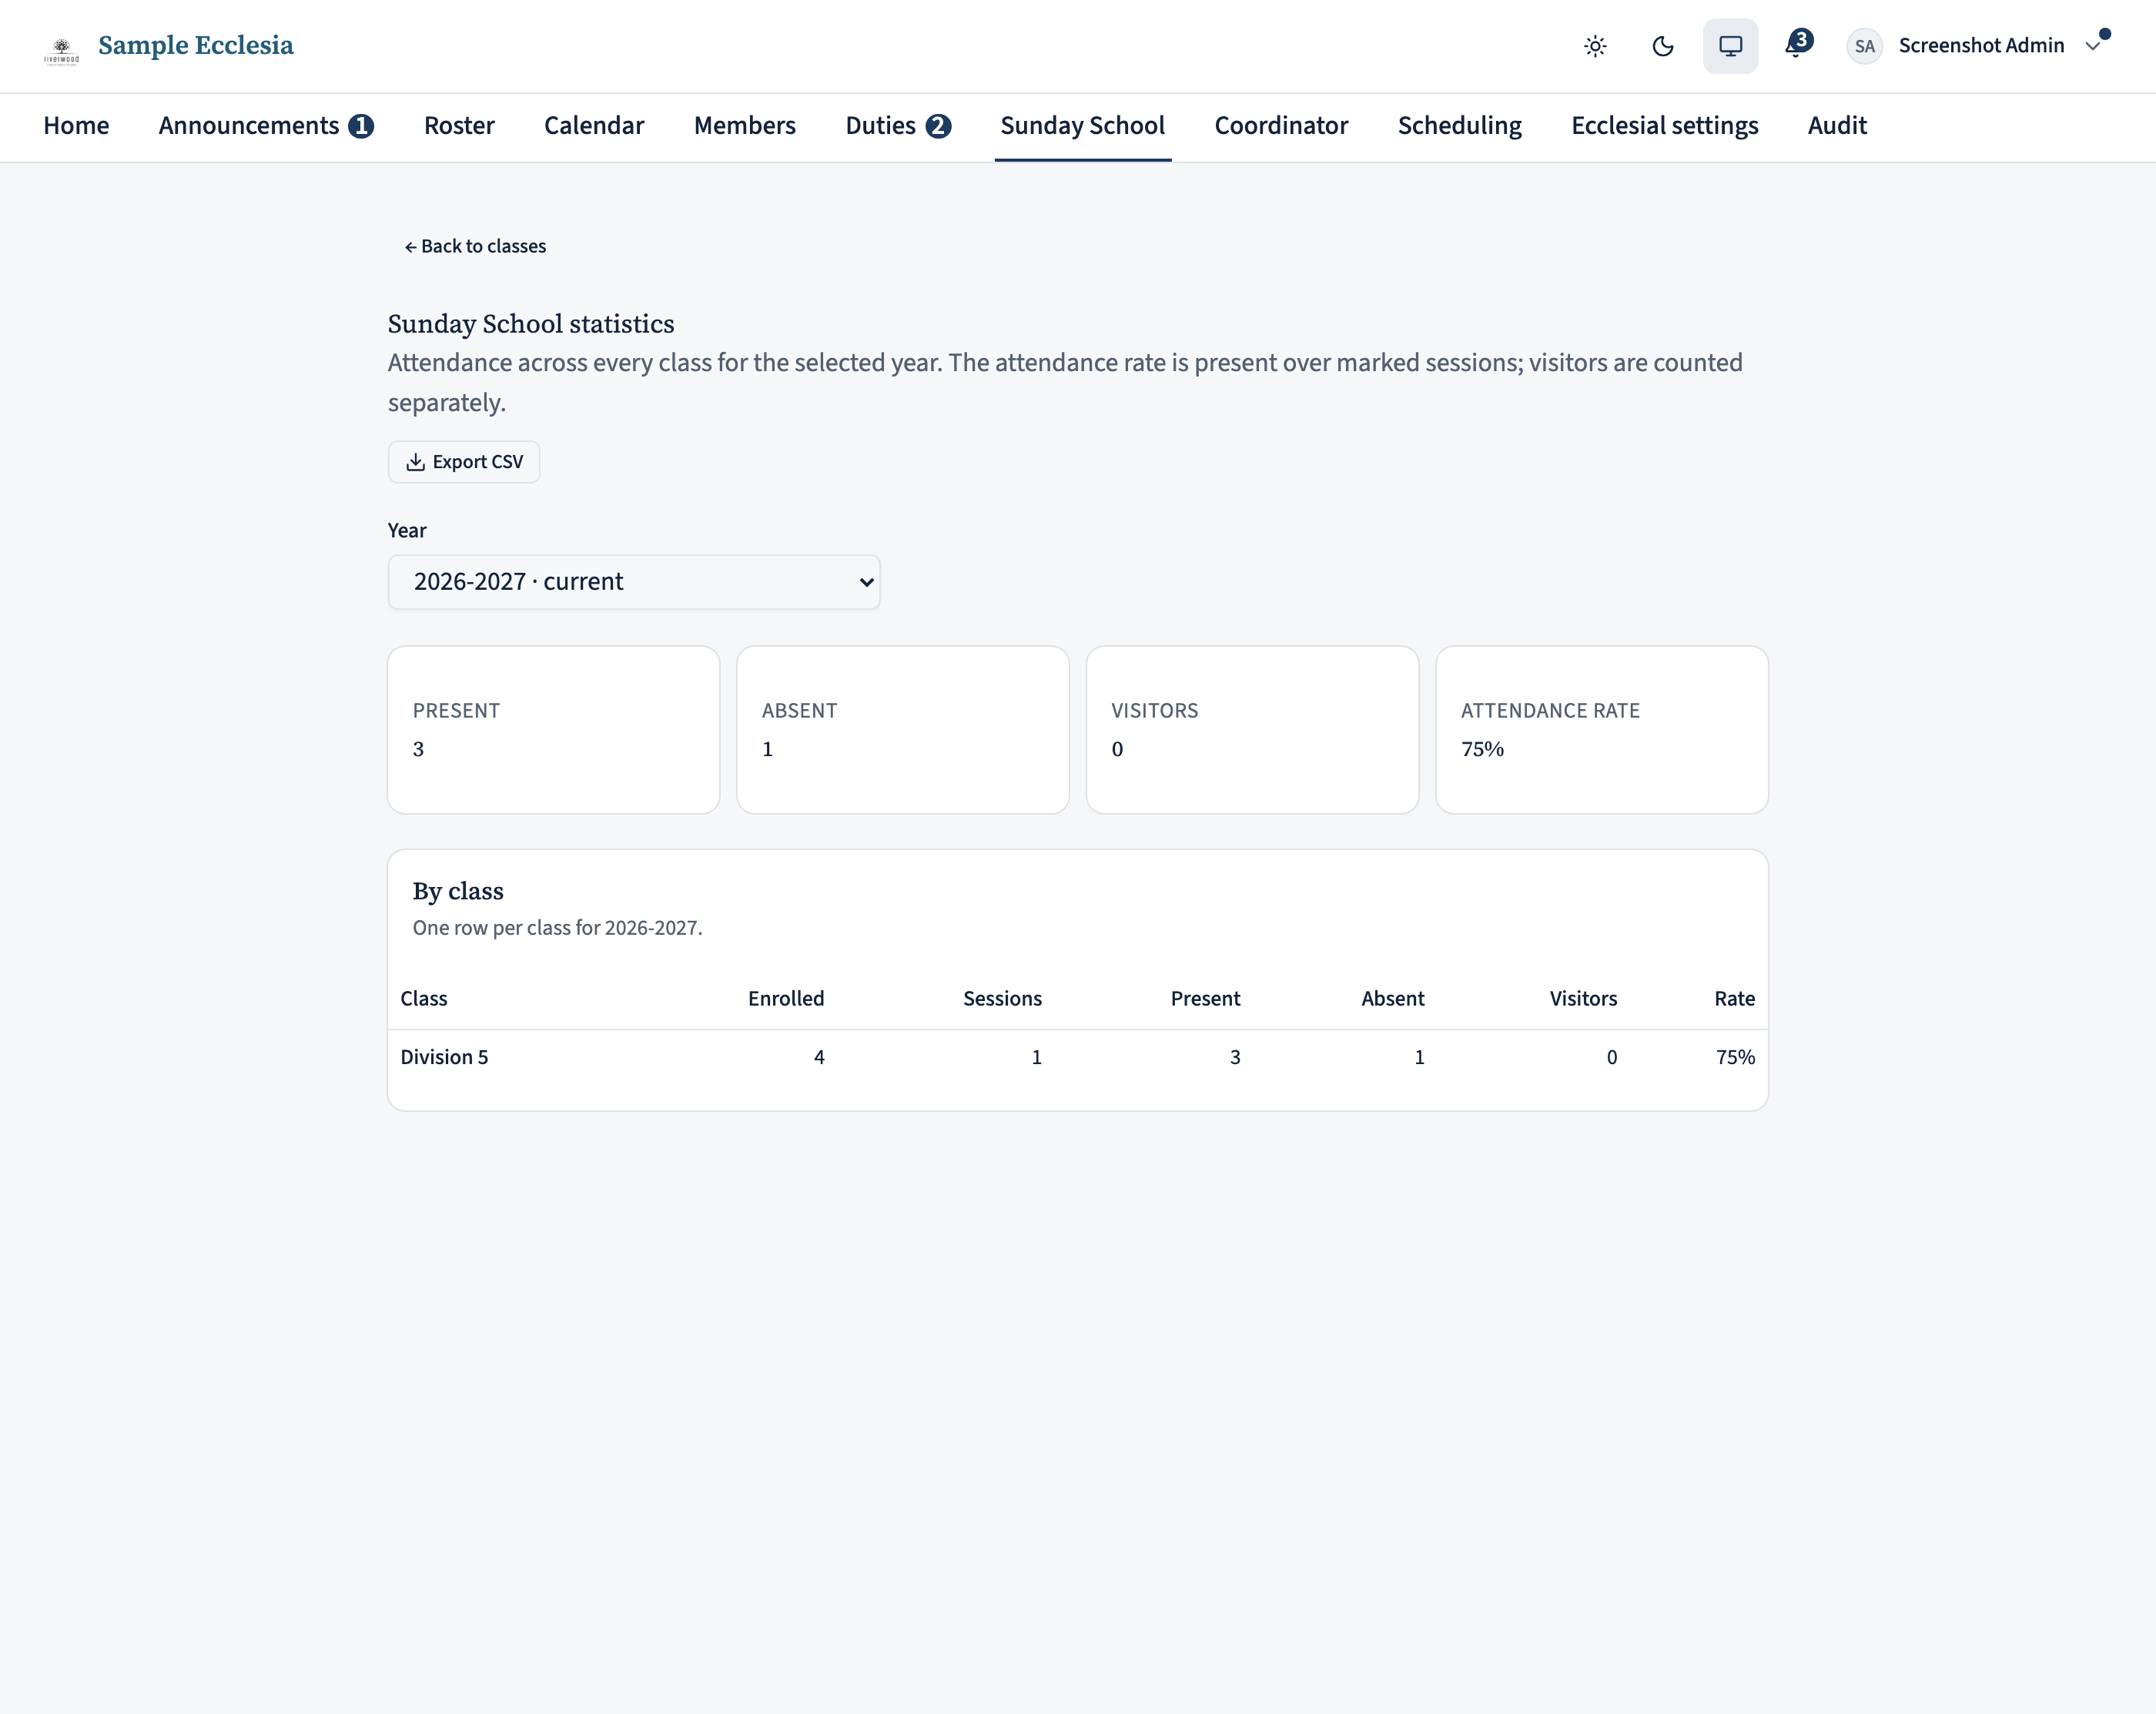The image size is (2156, 1714).
Task: Click the Back to classes link
Action: coord(475,246)
